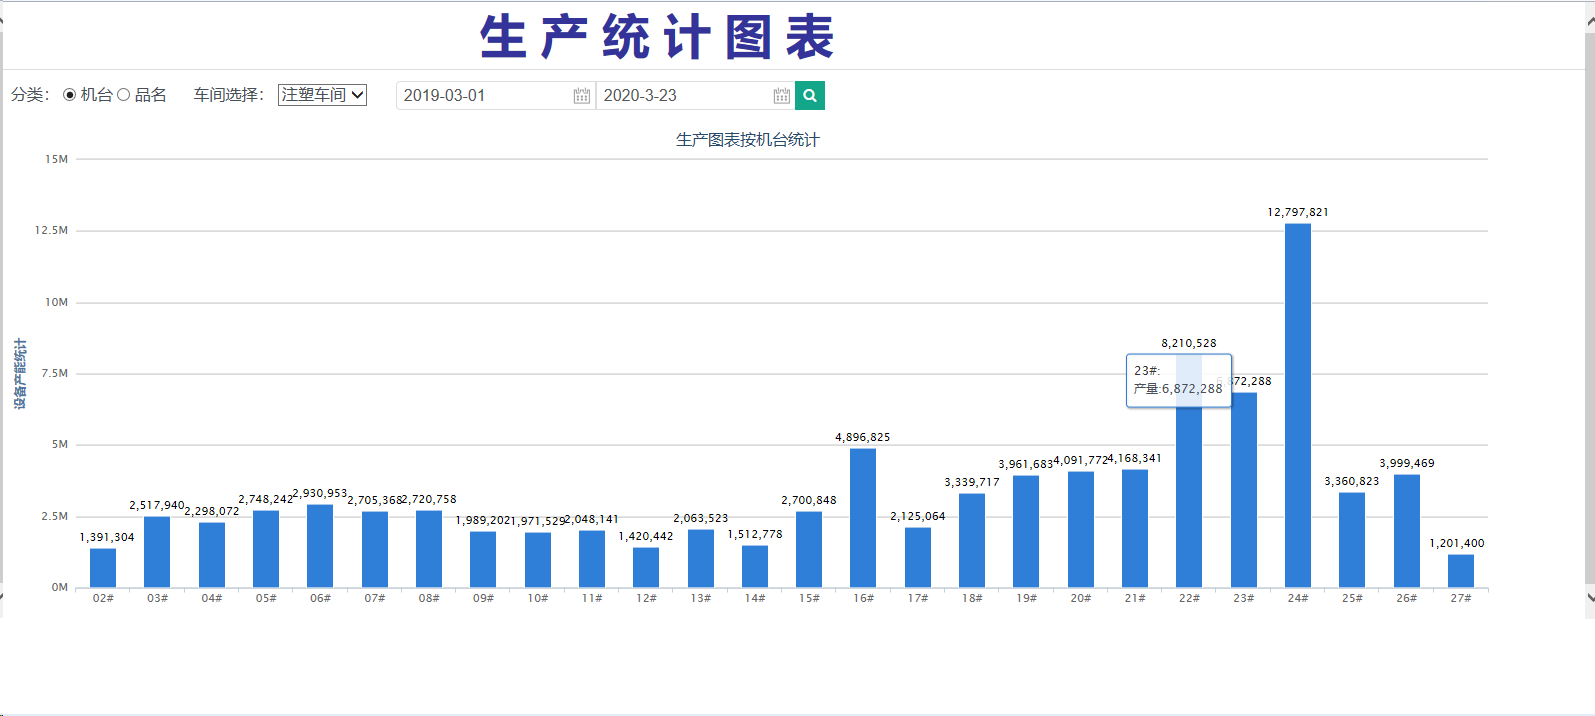The height and width of the screenshot is (716, 1595).
Task: Click the 车间选择 label
Action: pyautogui.click(x=229, y=95)
